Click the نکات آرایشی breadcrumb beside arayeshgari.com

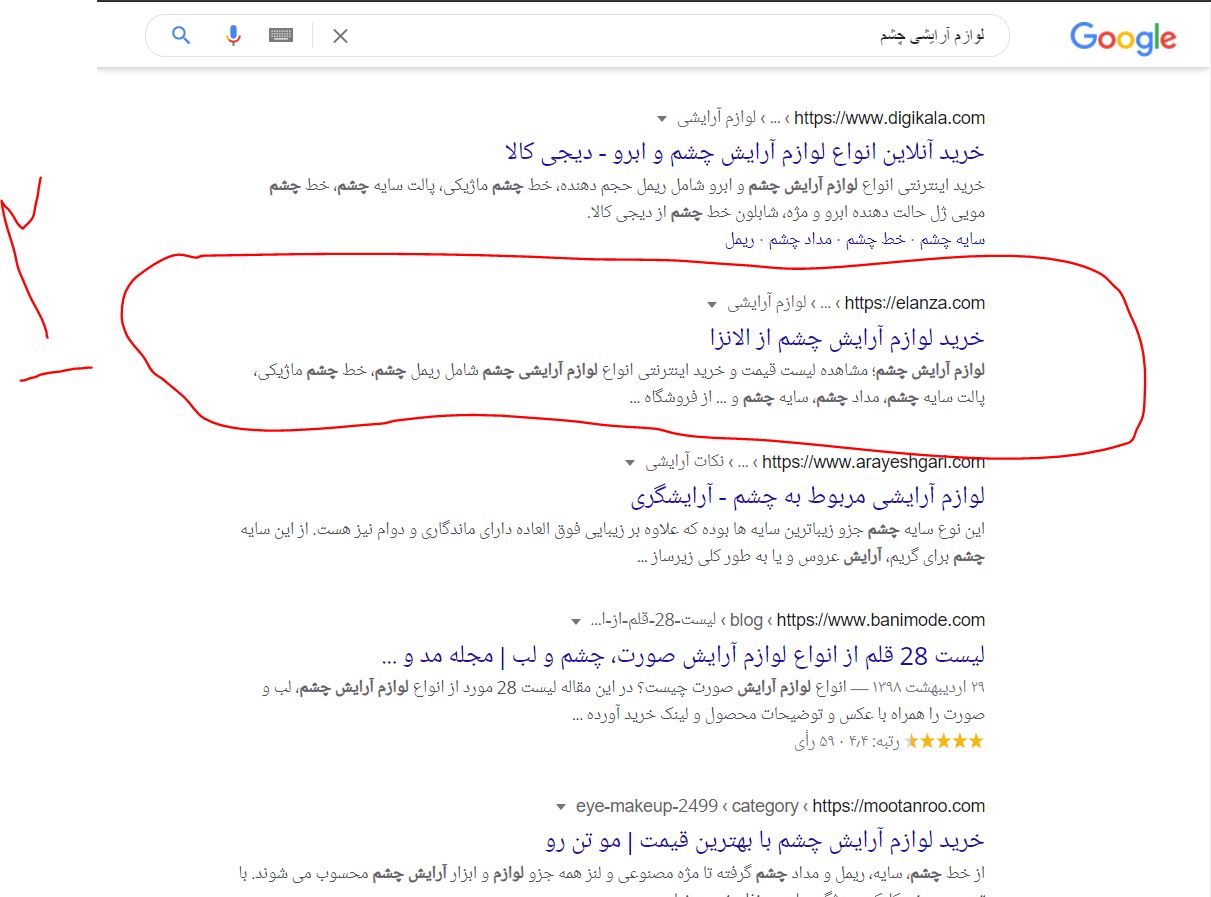(x=684, y=462)
